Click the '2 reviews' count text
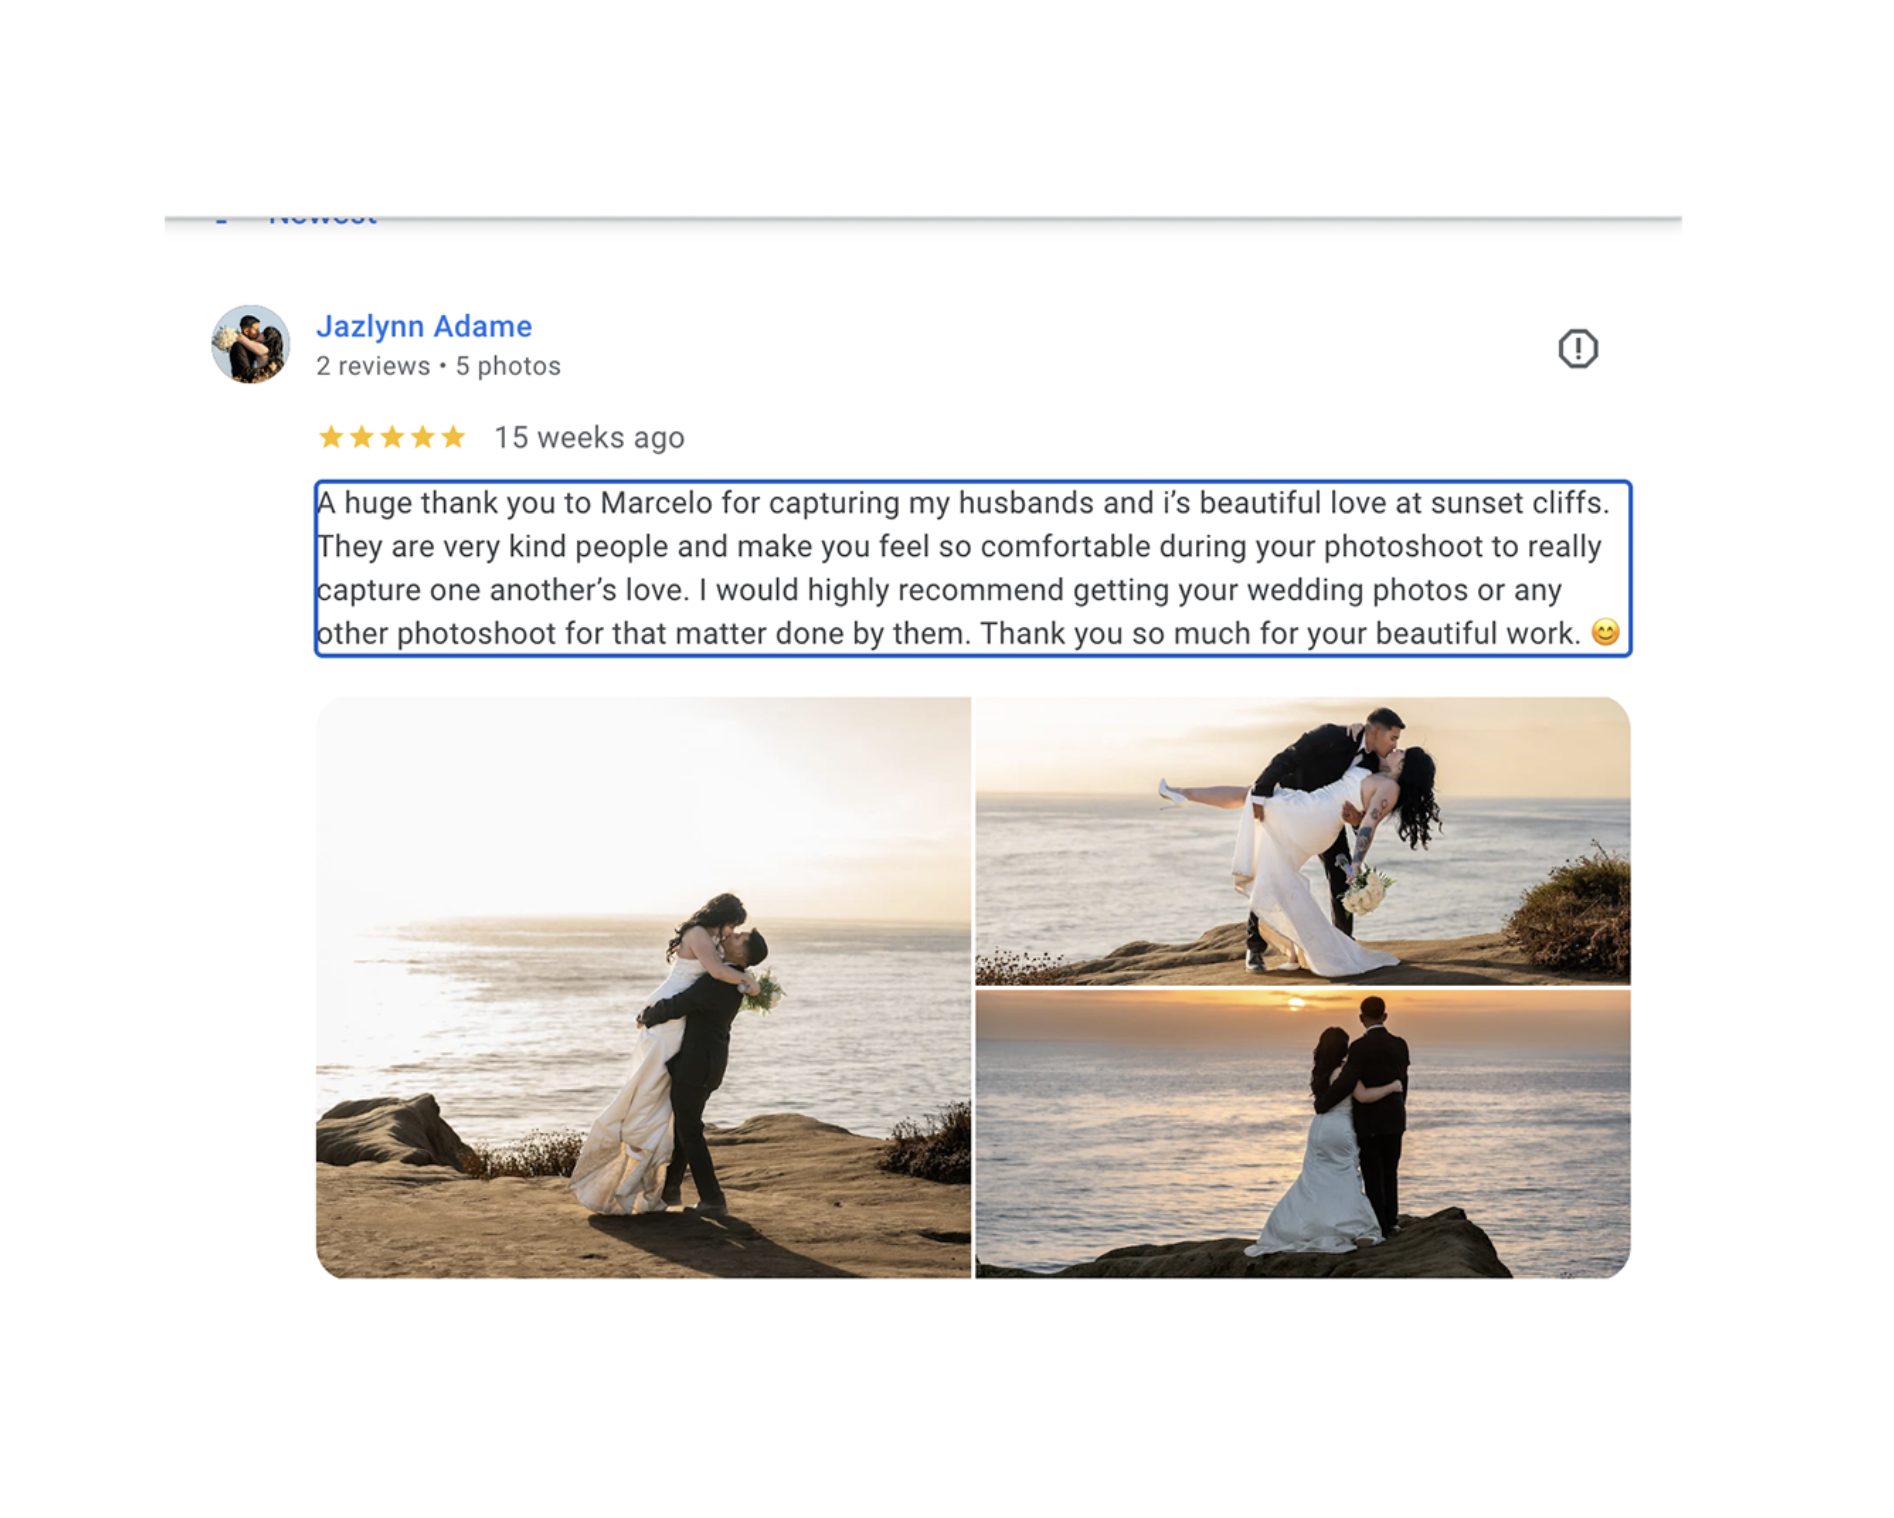Screen dimensions: 1894x1518 373,366
